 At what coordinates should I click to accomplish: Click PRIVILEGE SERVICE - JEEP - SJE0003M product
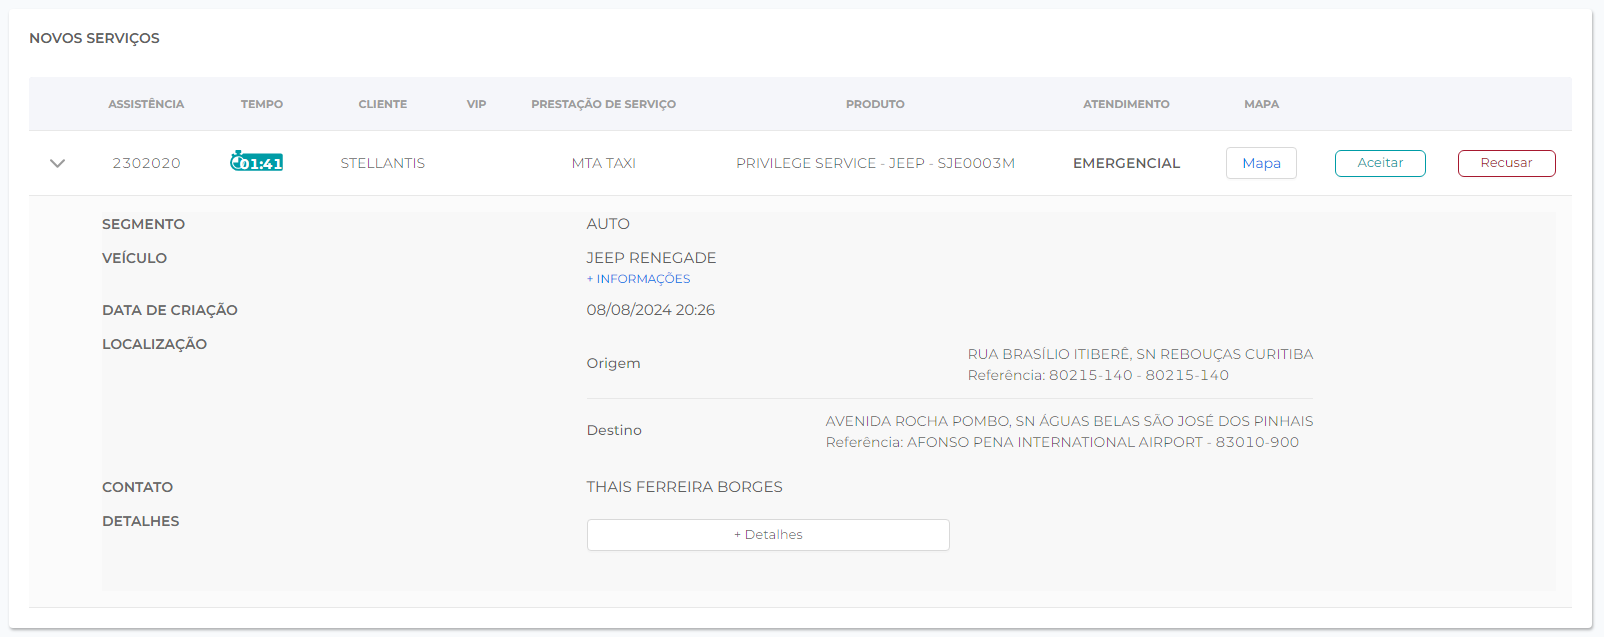coord(875,163)
